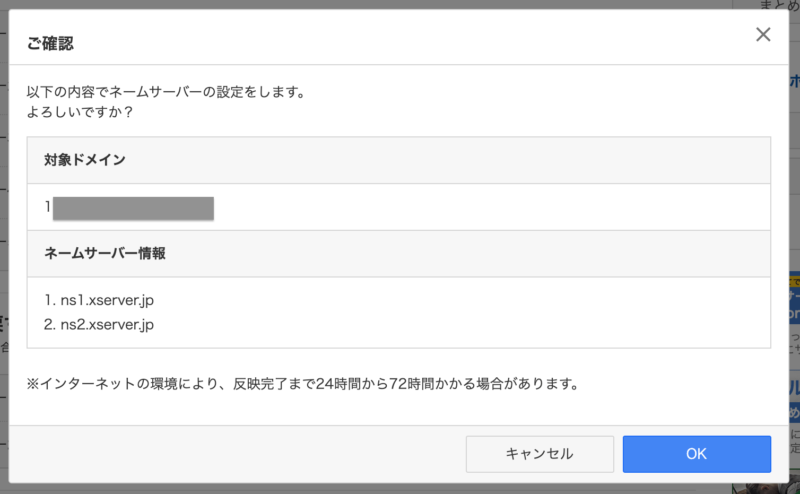The height and width of the screenshot is (494, 800).
Task: Close the ご確認 dialog with X icon
Action: click(763, 35)
